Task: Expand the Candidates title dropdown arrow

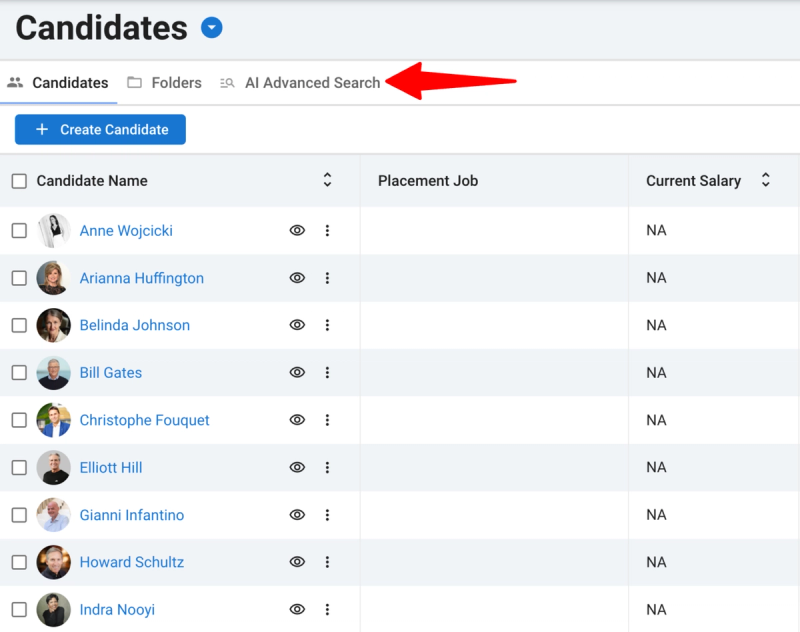Action: (212, 28)
